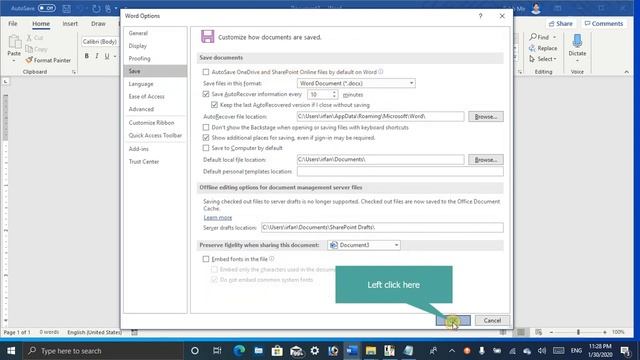Click the Dictate microphone icon
This screenshot has height=360, width=640.
tap(577, 41)
